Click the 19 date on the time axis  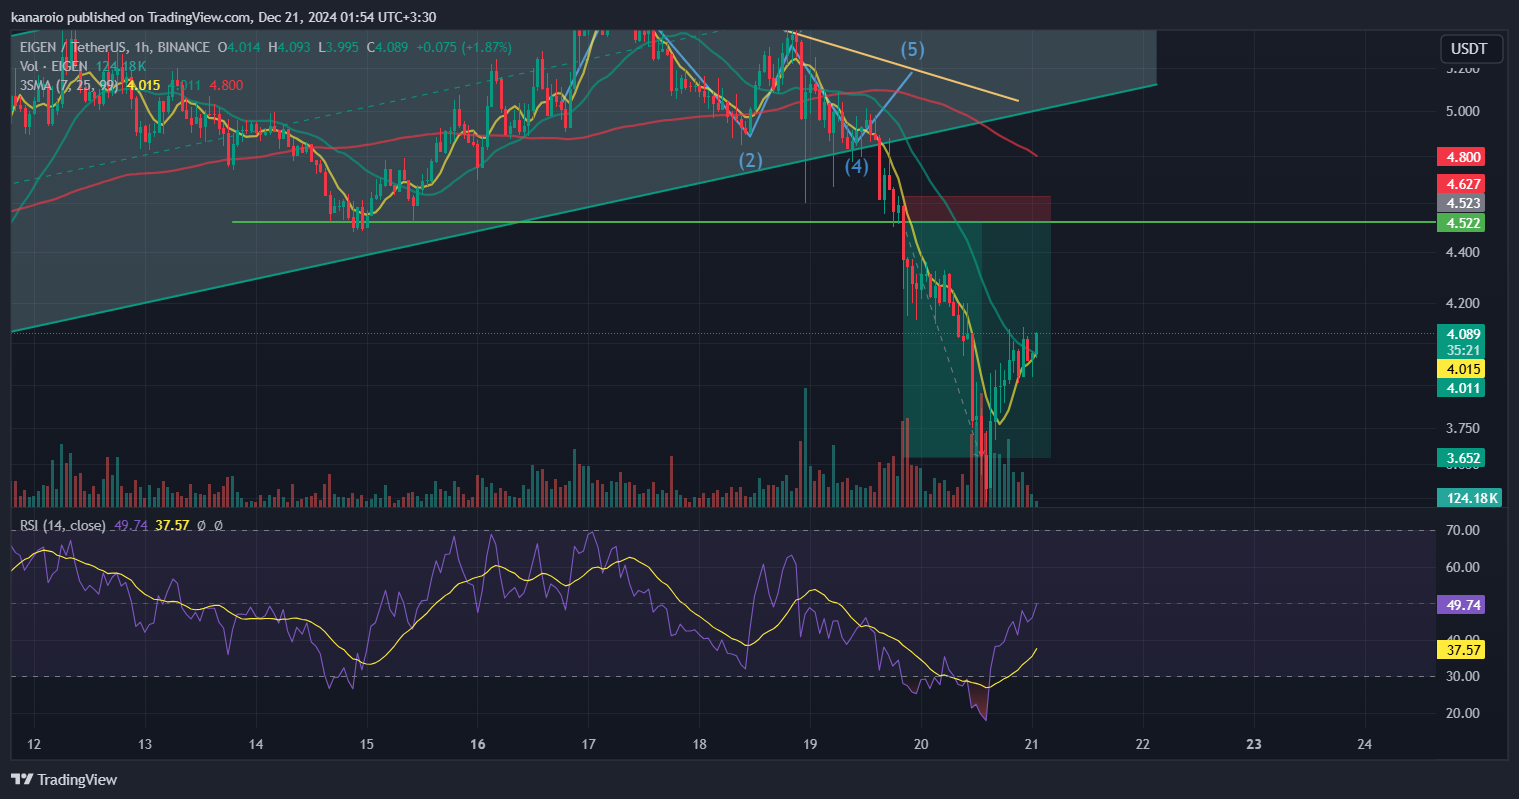pos(810,744)
